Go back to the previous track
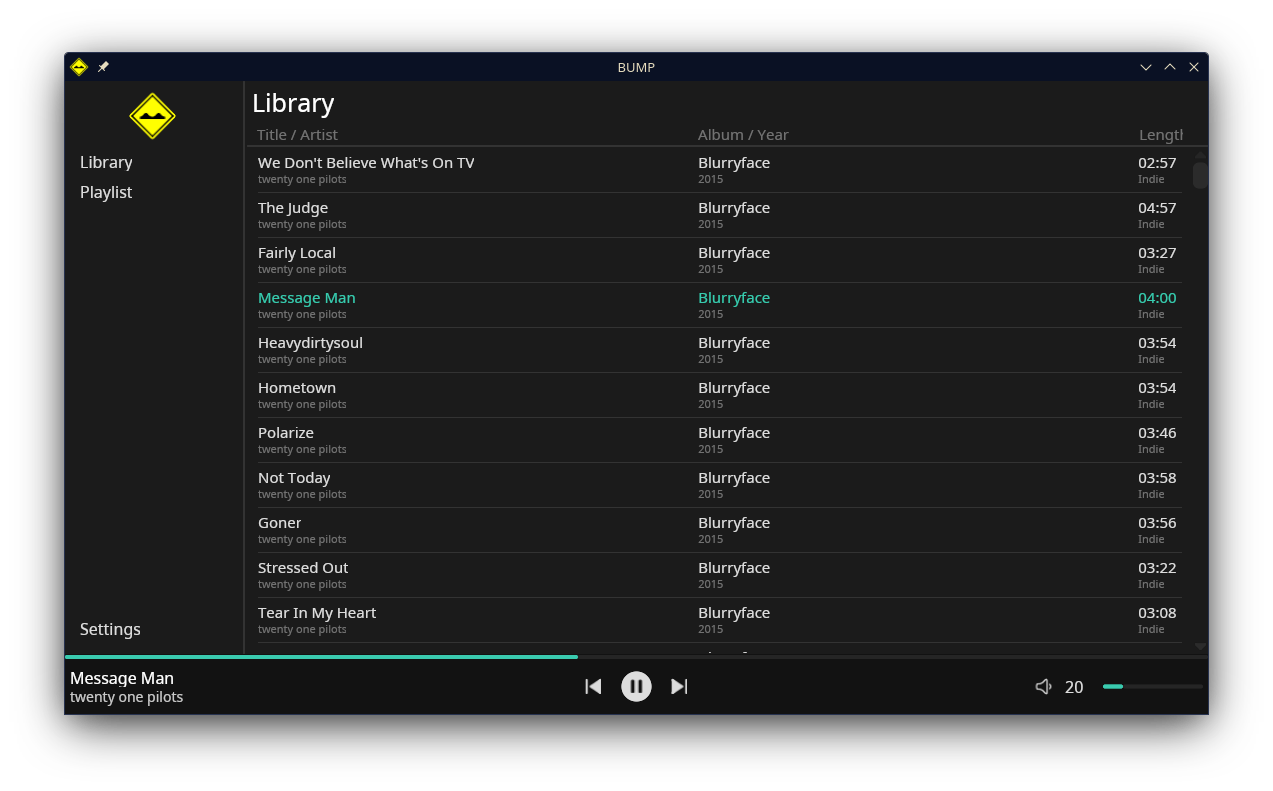This screenshot has height=791, width=1273. tap(593, 686)
